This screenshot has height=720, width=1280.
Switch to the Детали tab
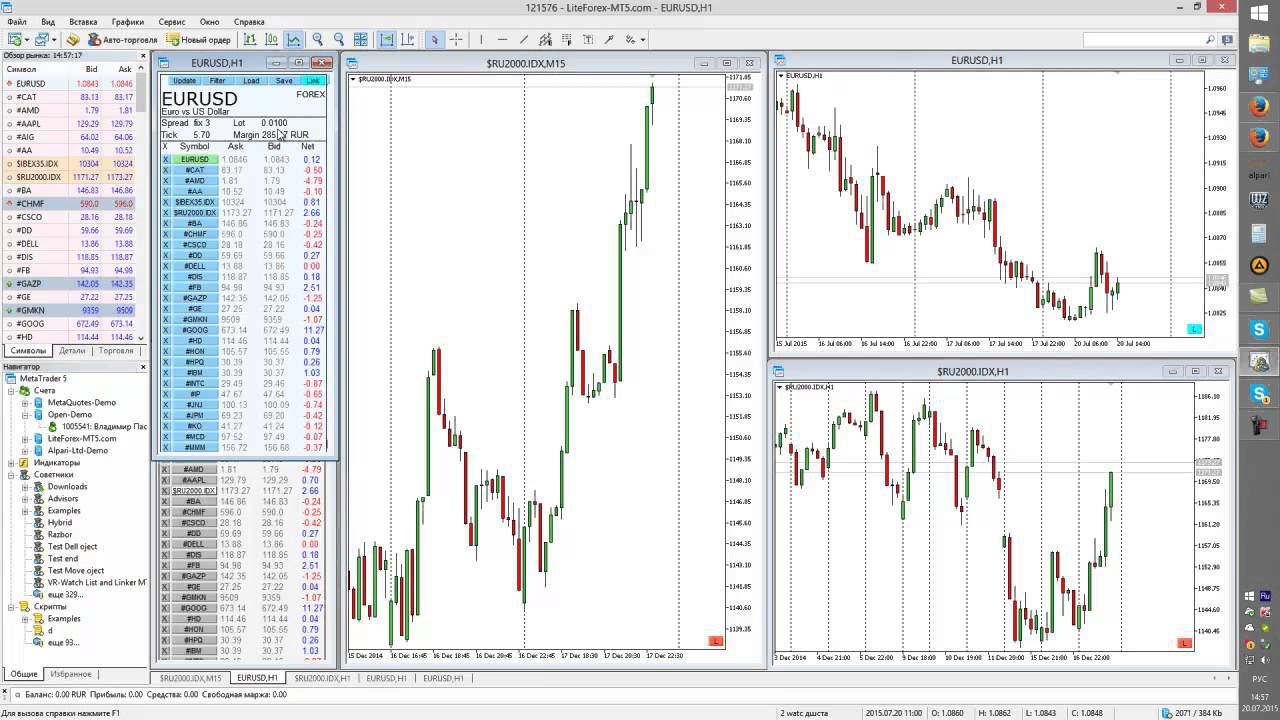pyautogui.click(x=72, y=351)
